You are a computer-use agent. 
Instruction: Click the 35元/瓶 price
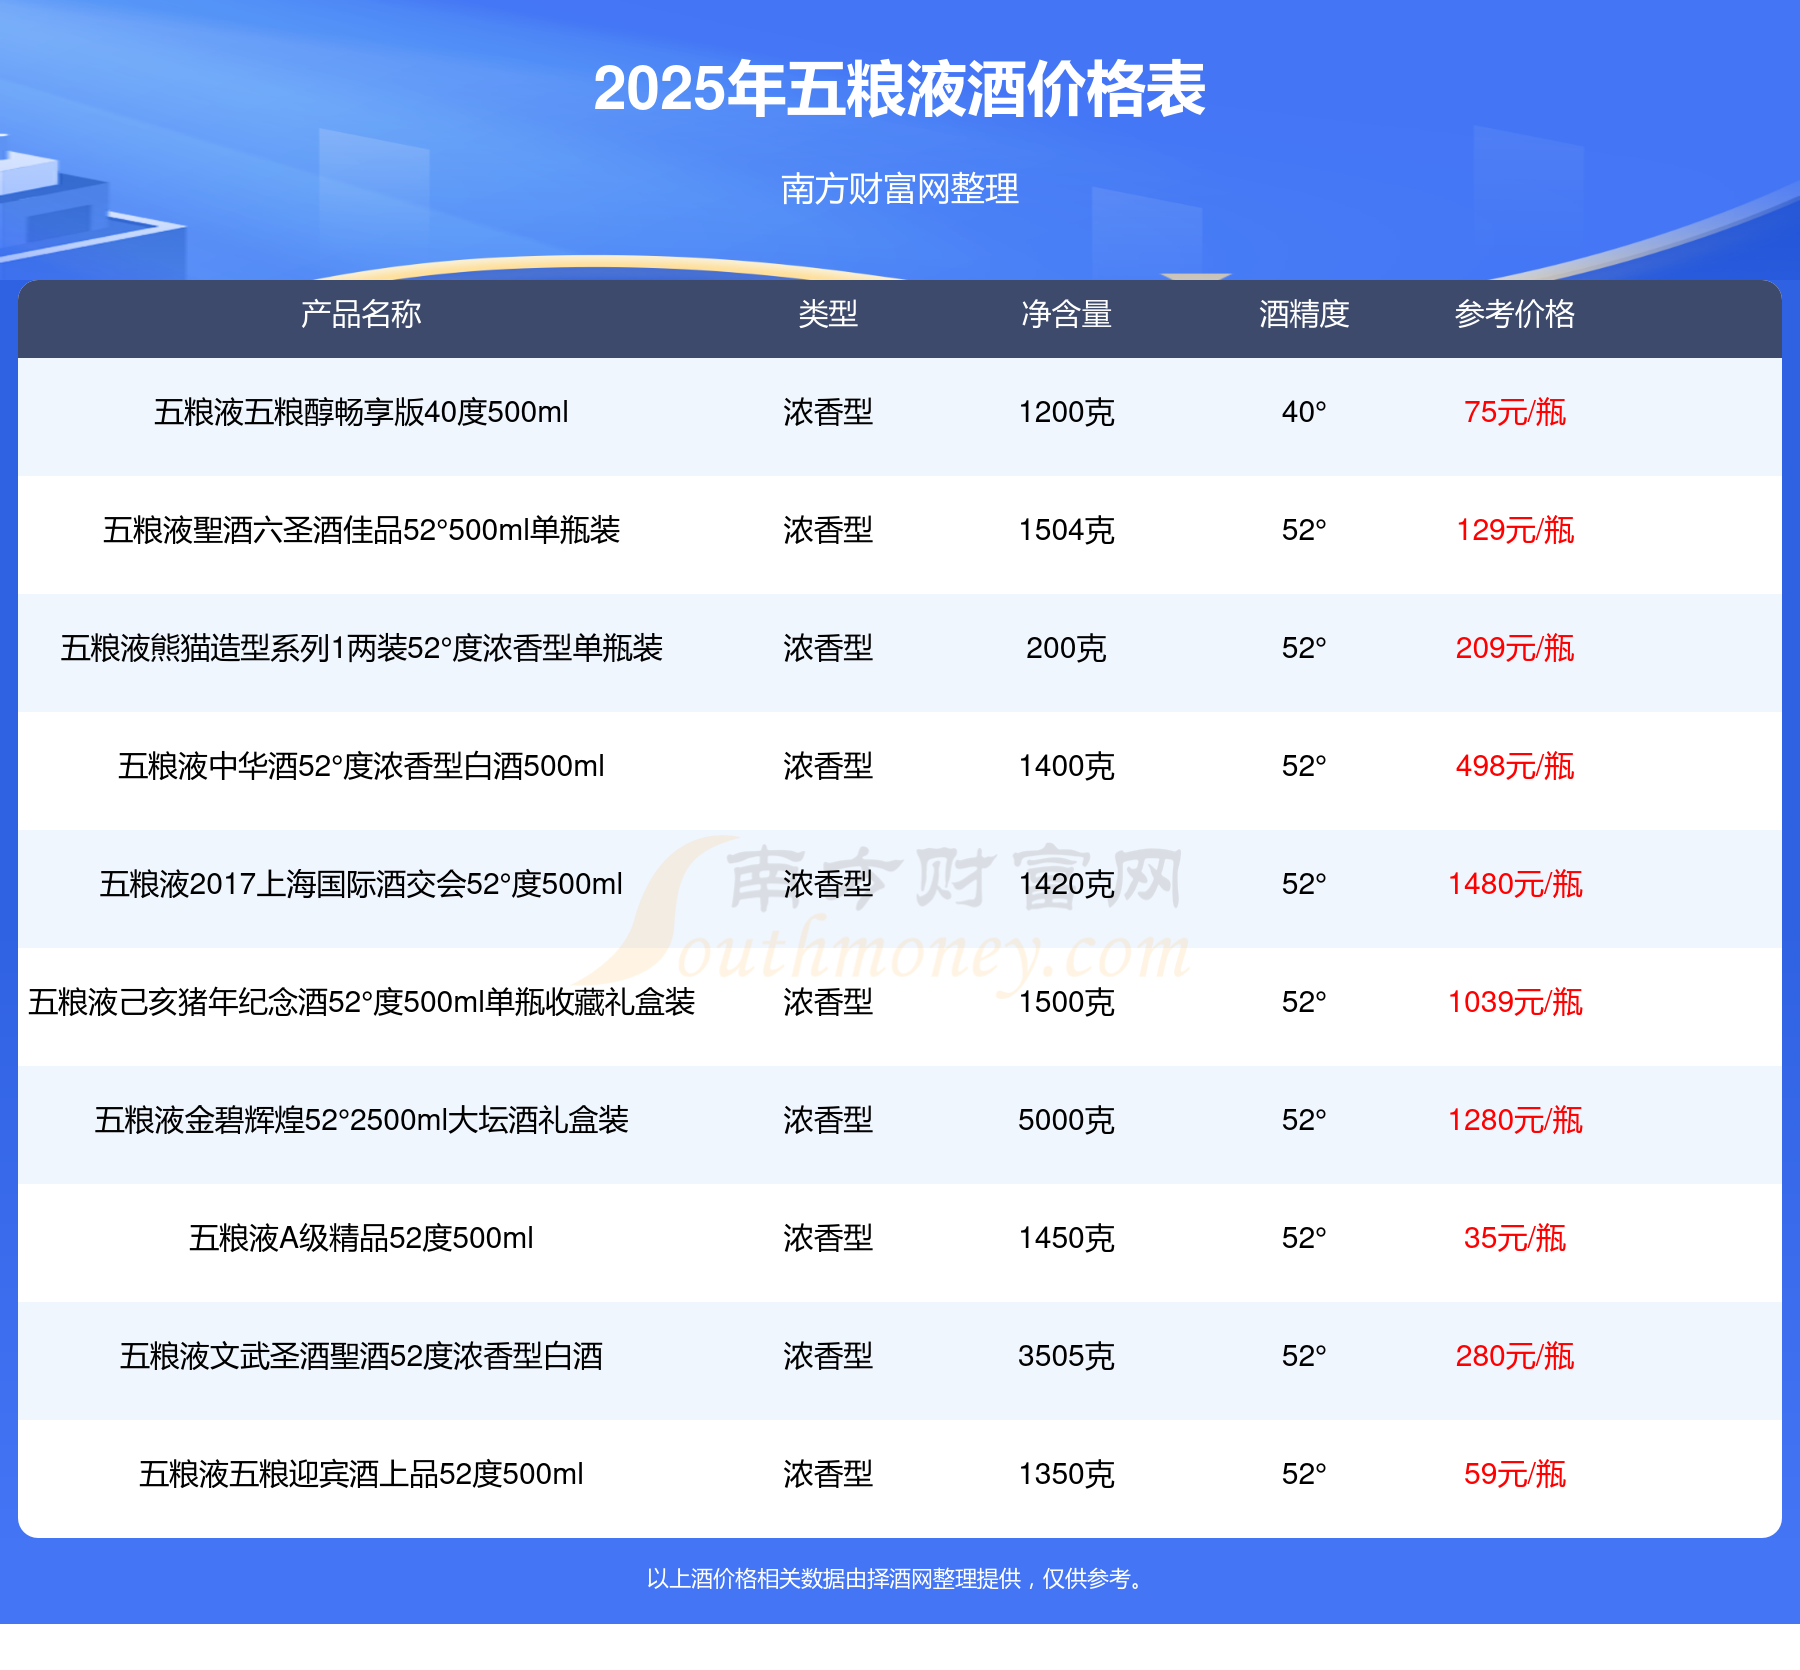[1515, 1238]
